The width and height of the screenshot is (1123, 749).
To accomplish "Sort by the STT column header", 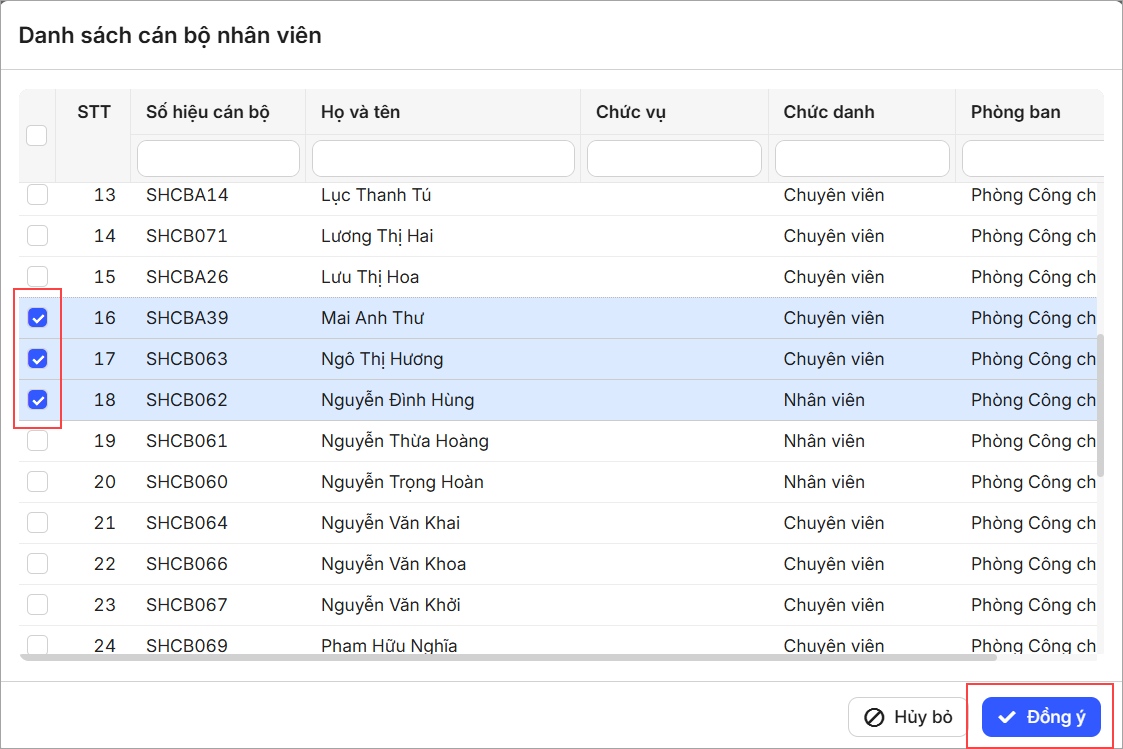I will [x=93, y=112].
